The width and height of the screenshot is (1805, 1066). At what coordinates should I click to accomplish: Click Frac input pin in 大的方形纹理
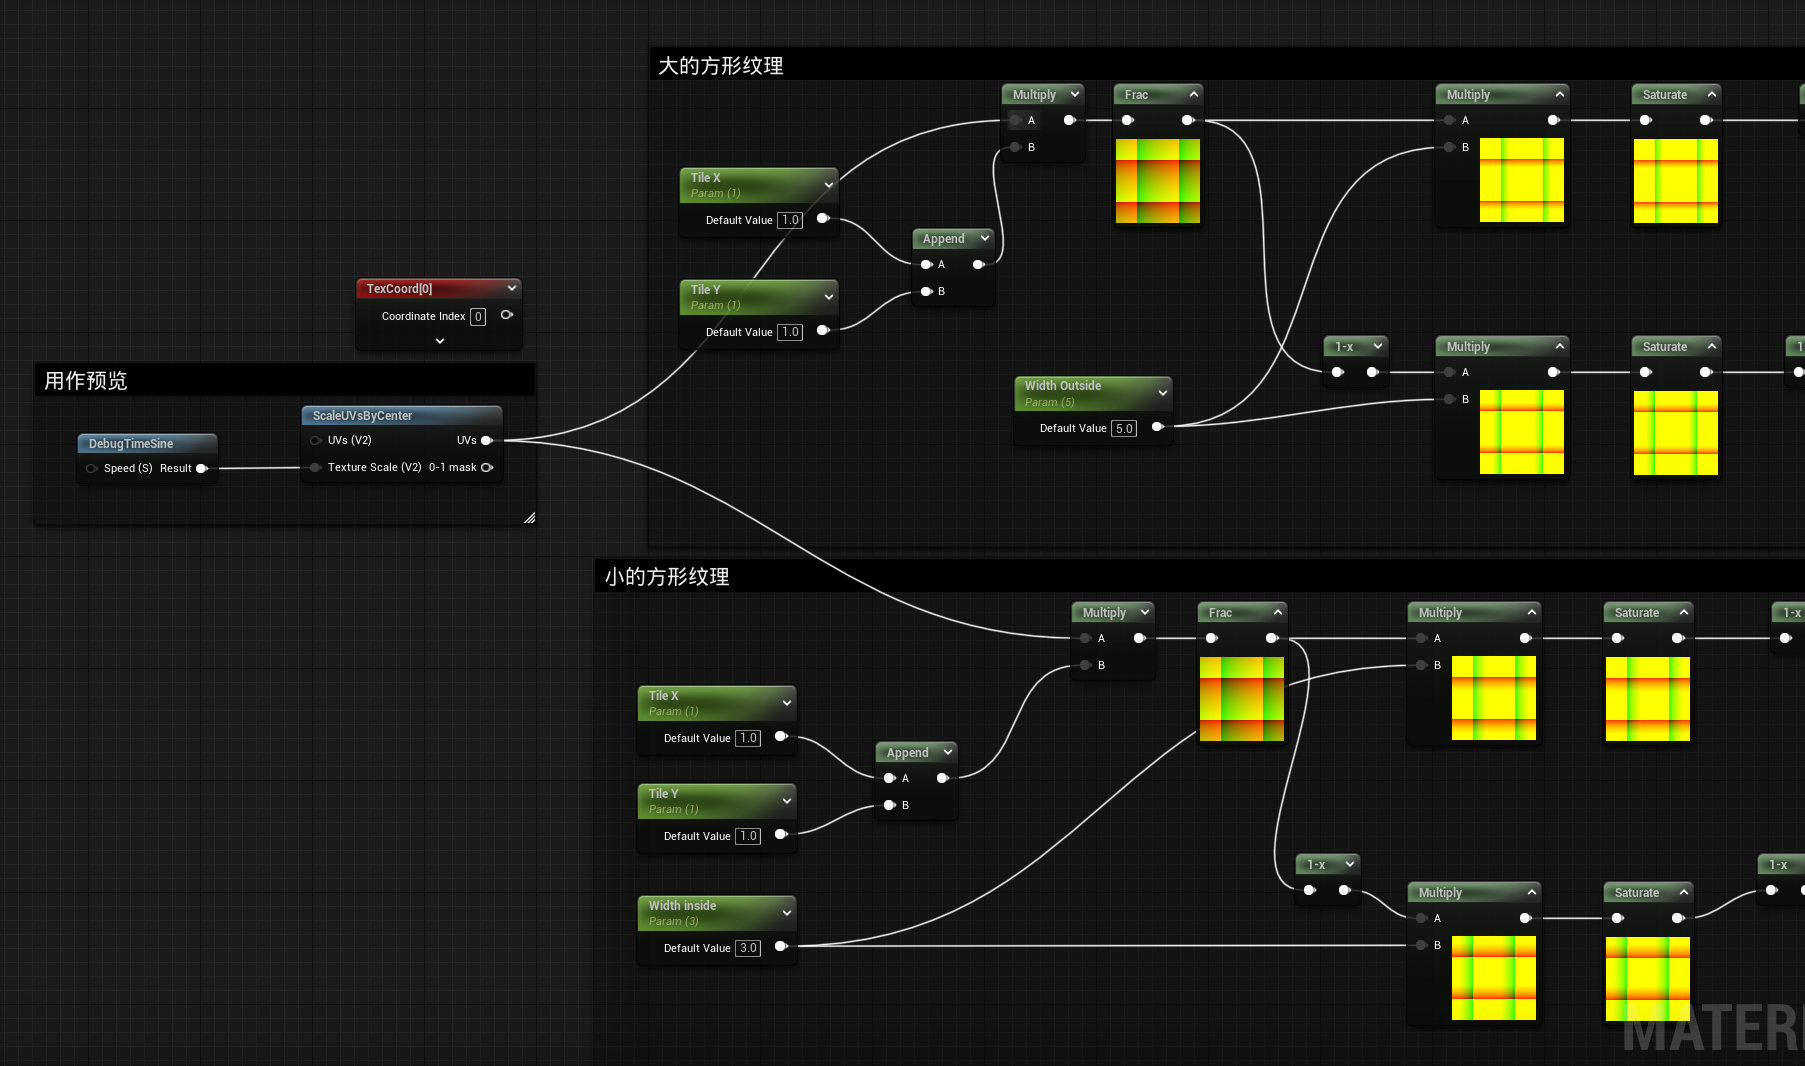(x=1128, y=120)
